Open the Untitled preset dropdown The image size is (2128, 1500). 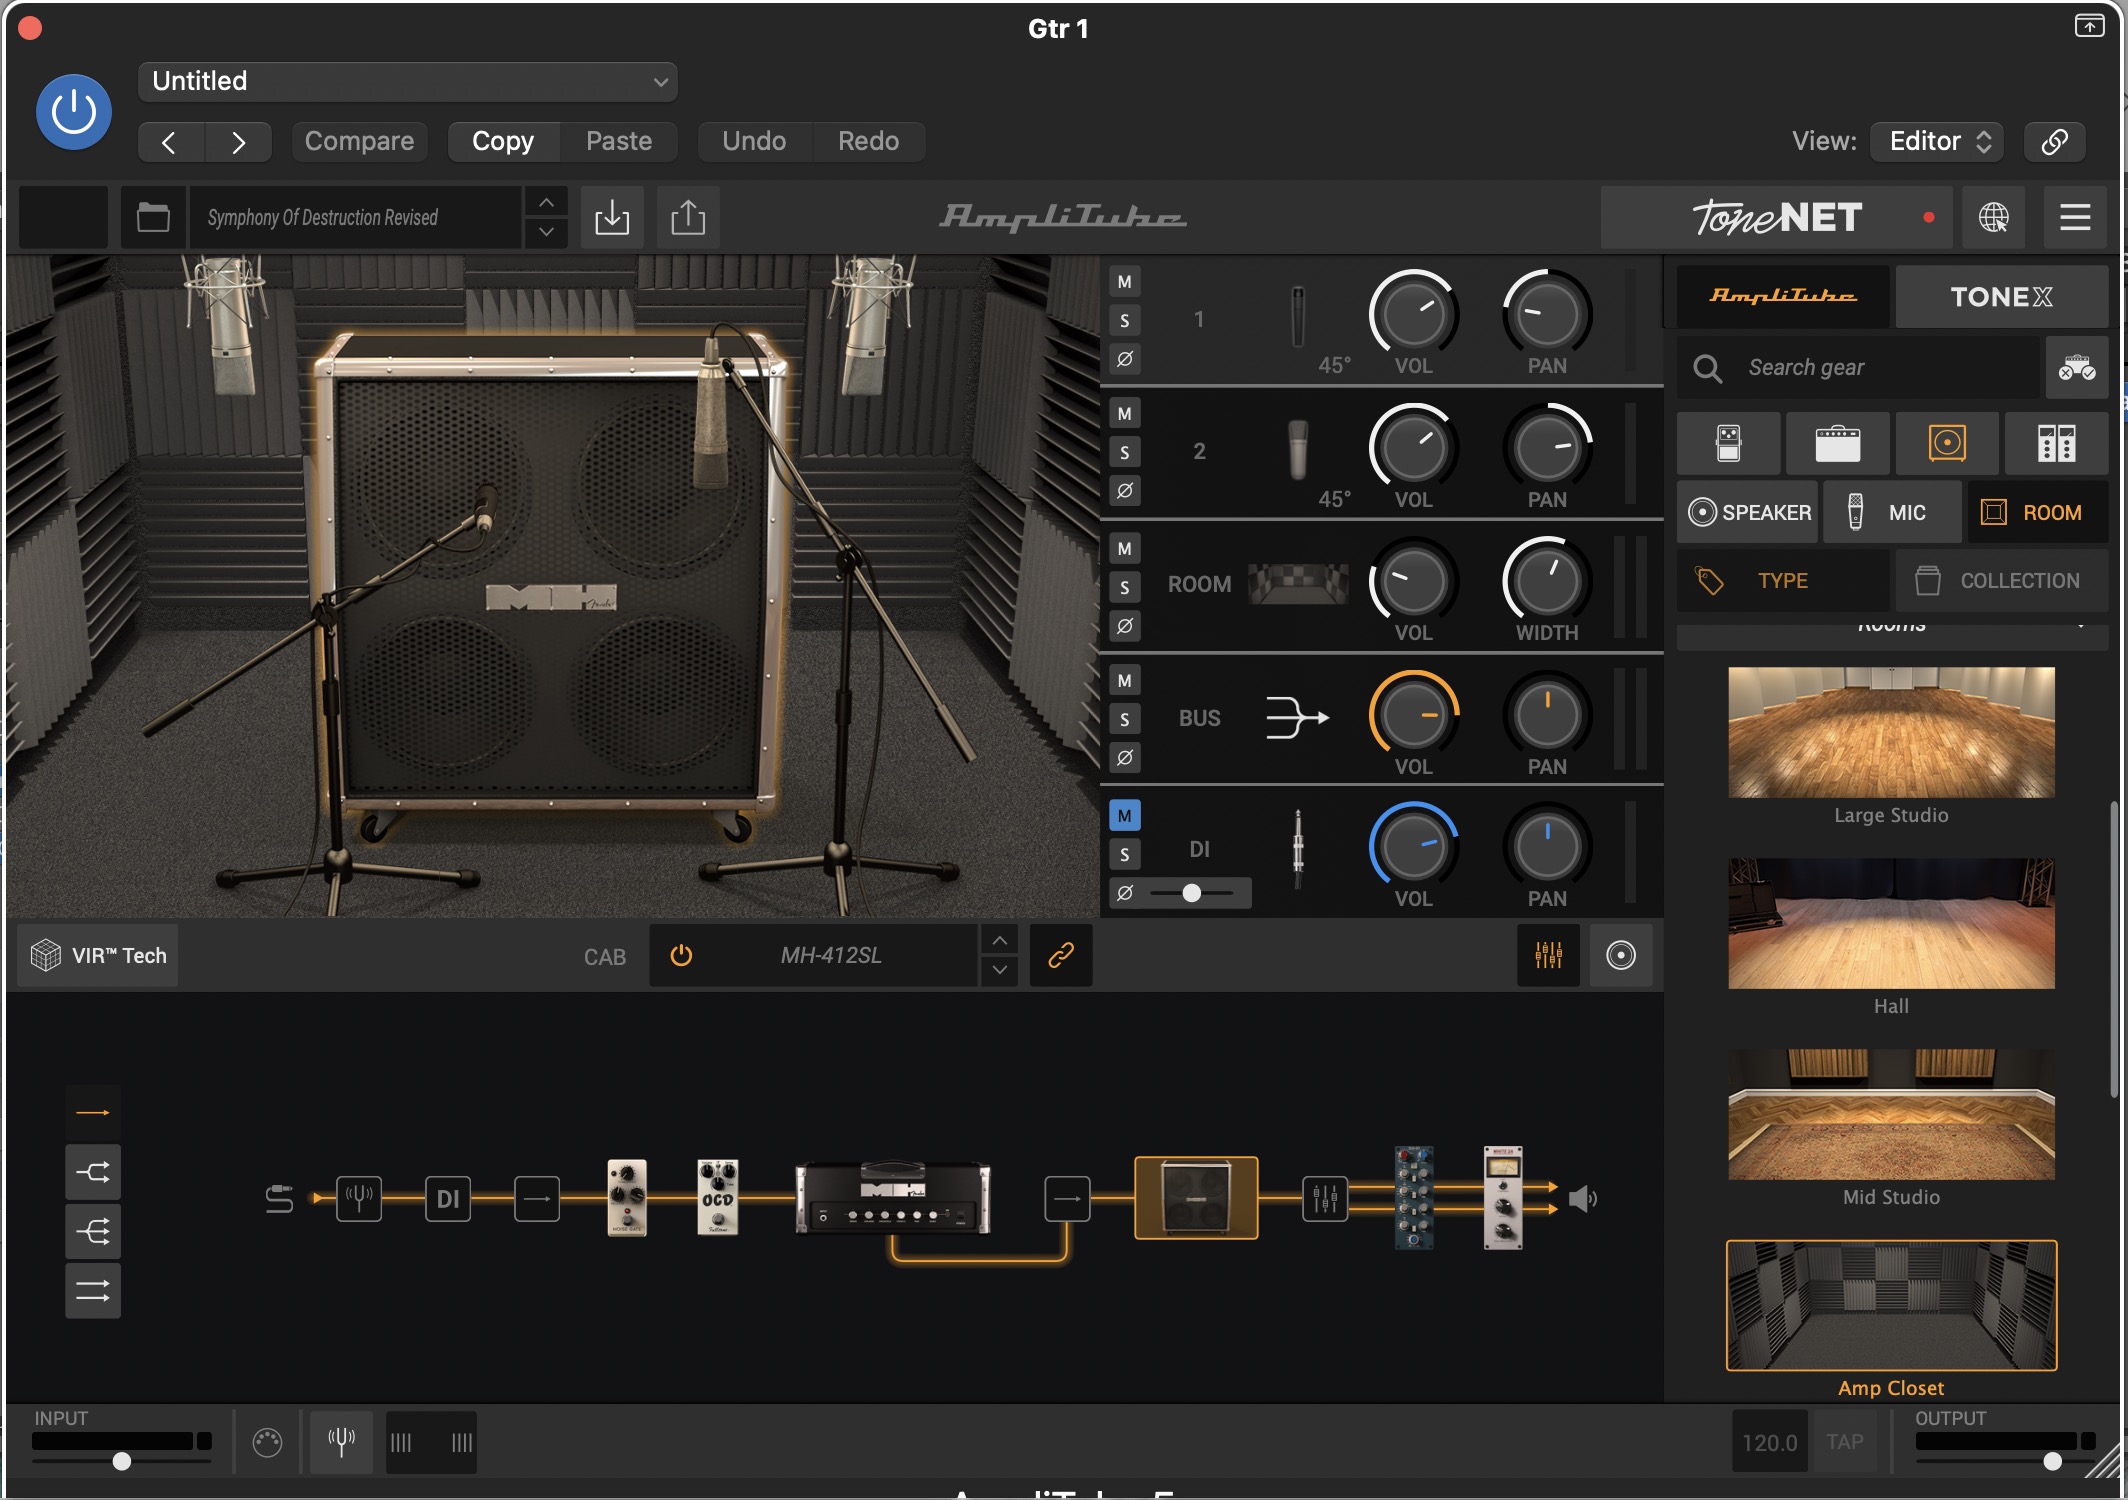408,81
